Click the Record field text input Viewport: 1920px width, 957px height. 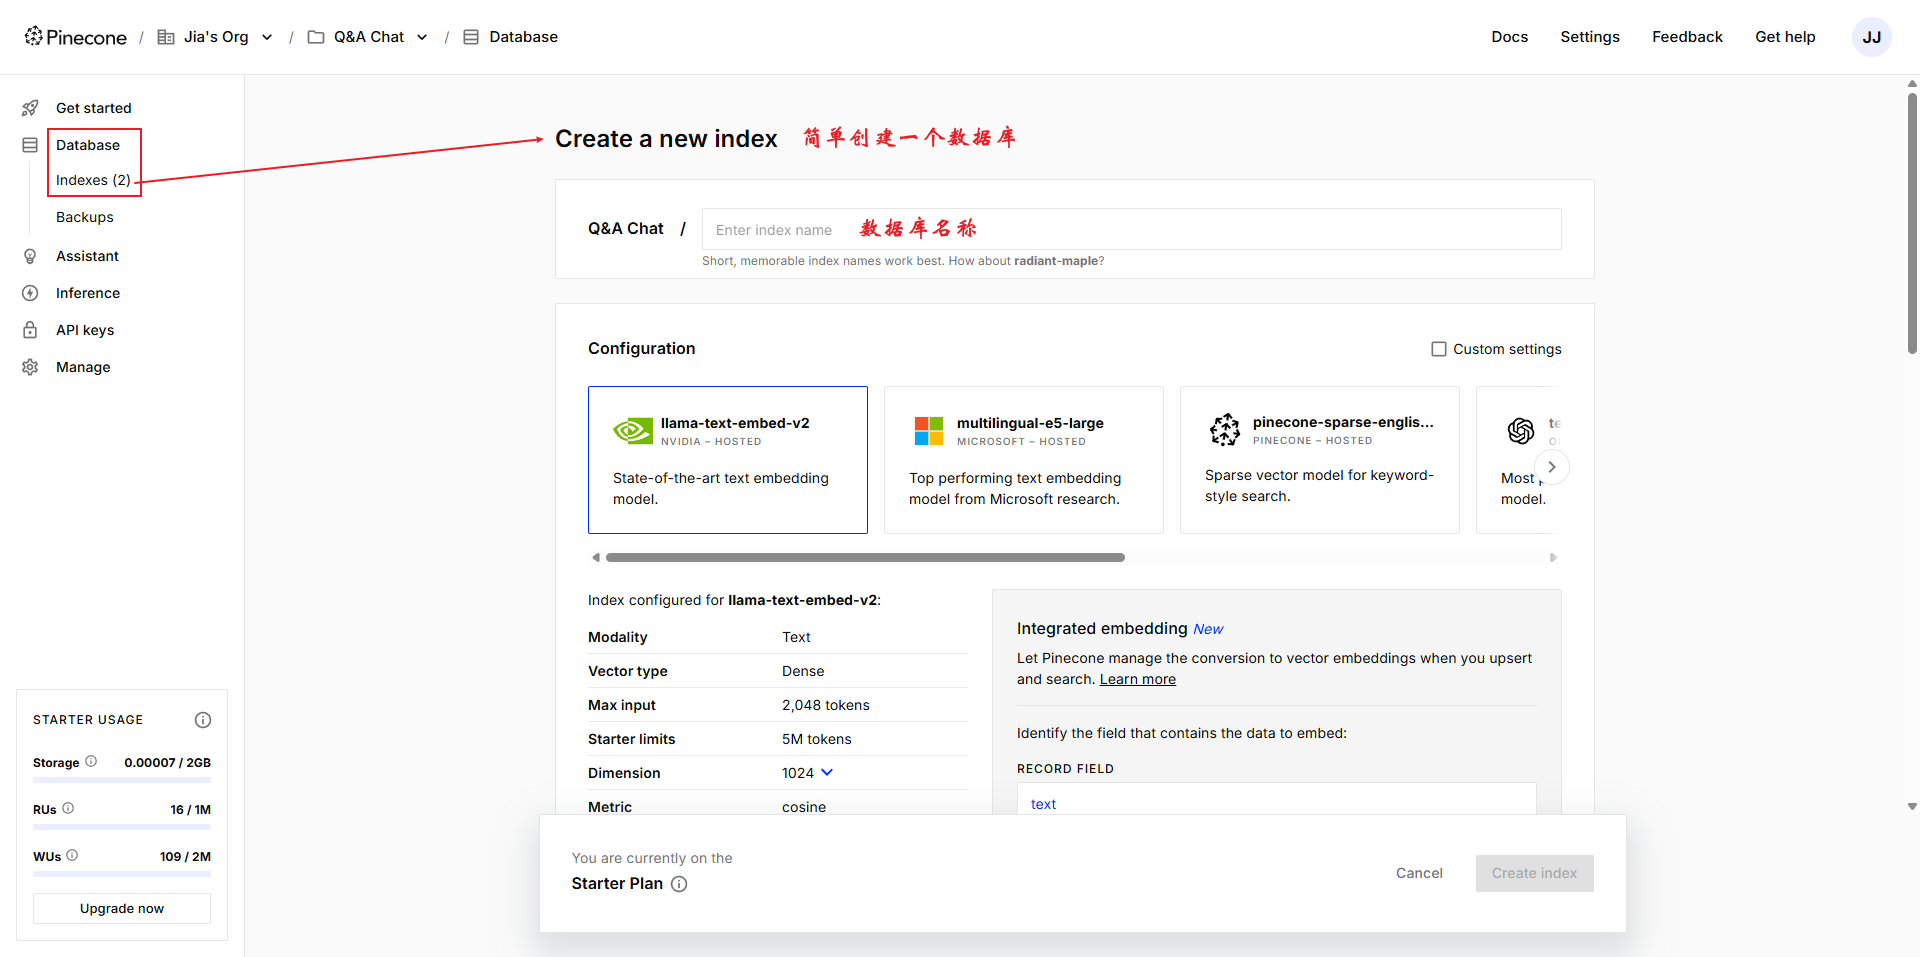(1276, 800)
